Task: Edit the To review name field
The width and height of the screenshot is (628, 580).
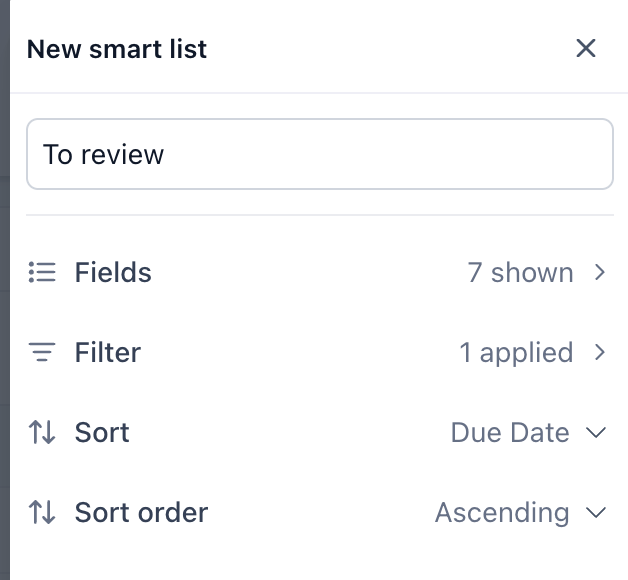Action: click(320, 154)
